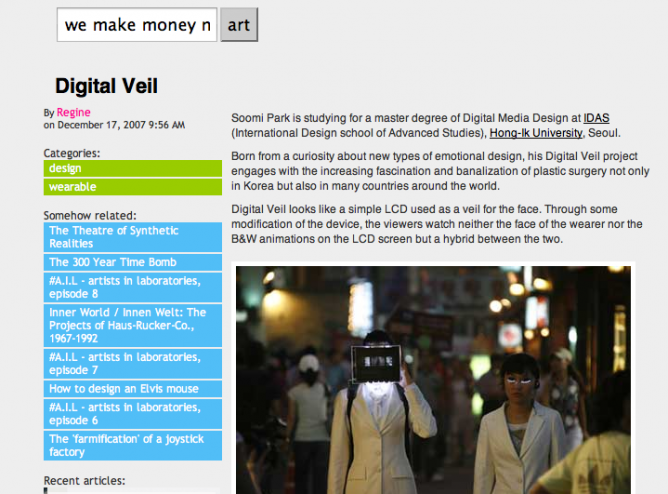Follow the Hong-Ik University link

click(x=536, y=133)
